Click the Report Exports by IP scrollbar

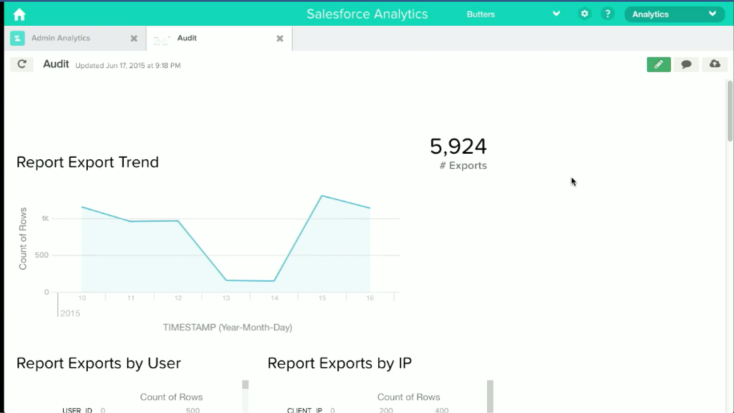pos(490,396)
